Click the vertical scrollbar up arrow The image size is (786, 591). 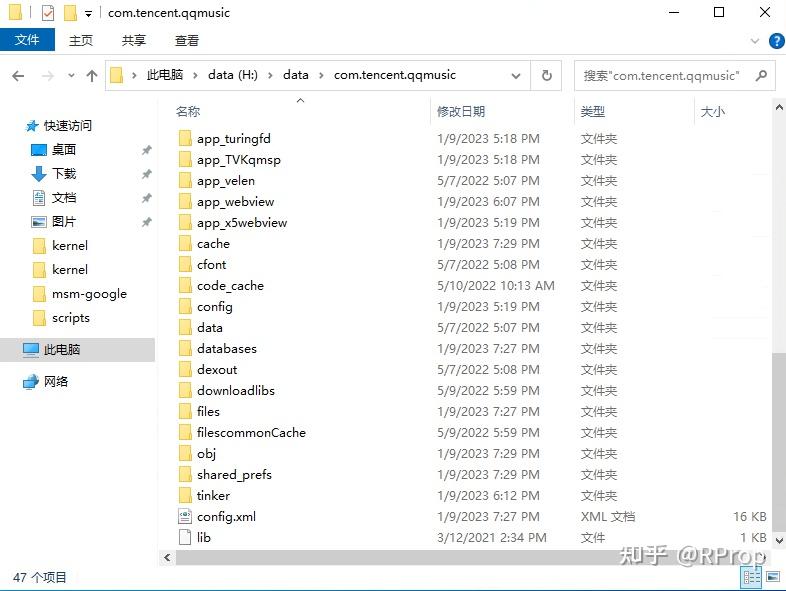[x=779, y=107]
